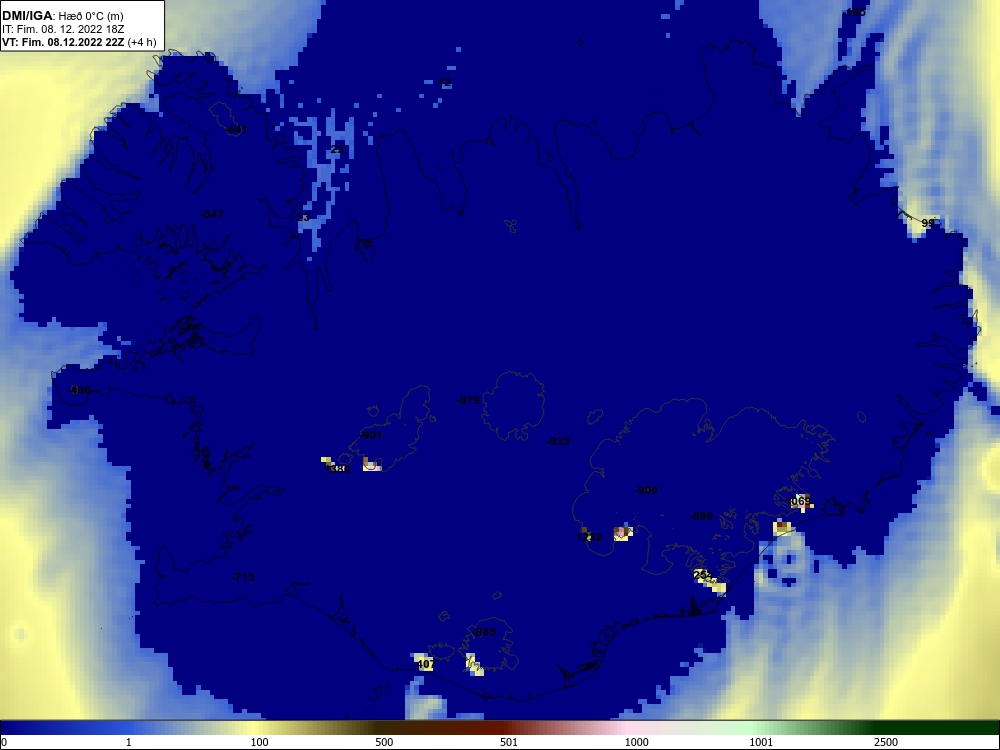Click the legend label 2500
This screenshot has width=1000, height=750.
(886, 742)
